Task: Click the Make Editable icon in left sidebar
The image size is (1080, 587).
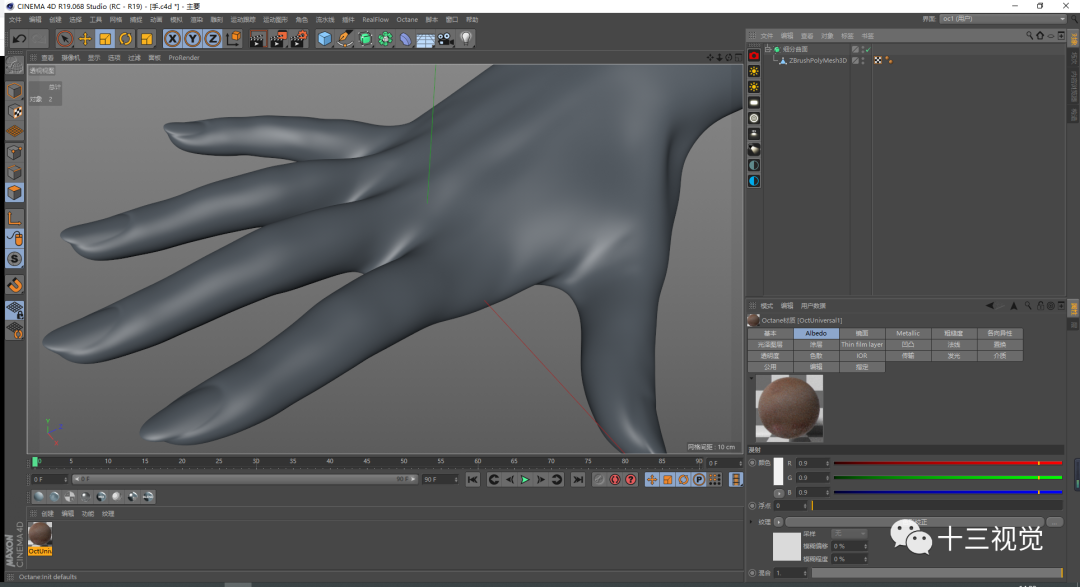Action: [14, 66]
